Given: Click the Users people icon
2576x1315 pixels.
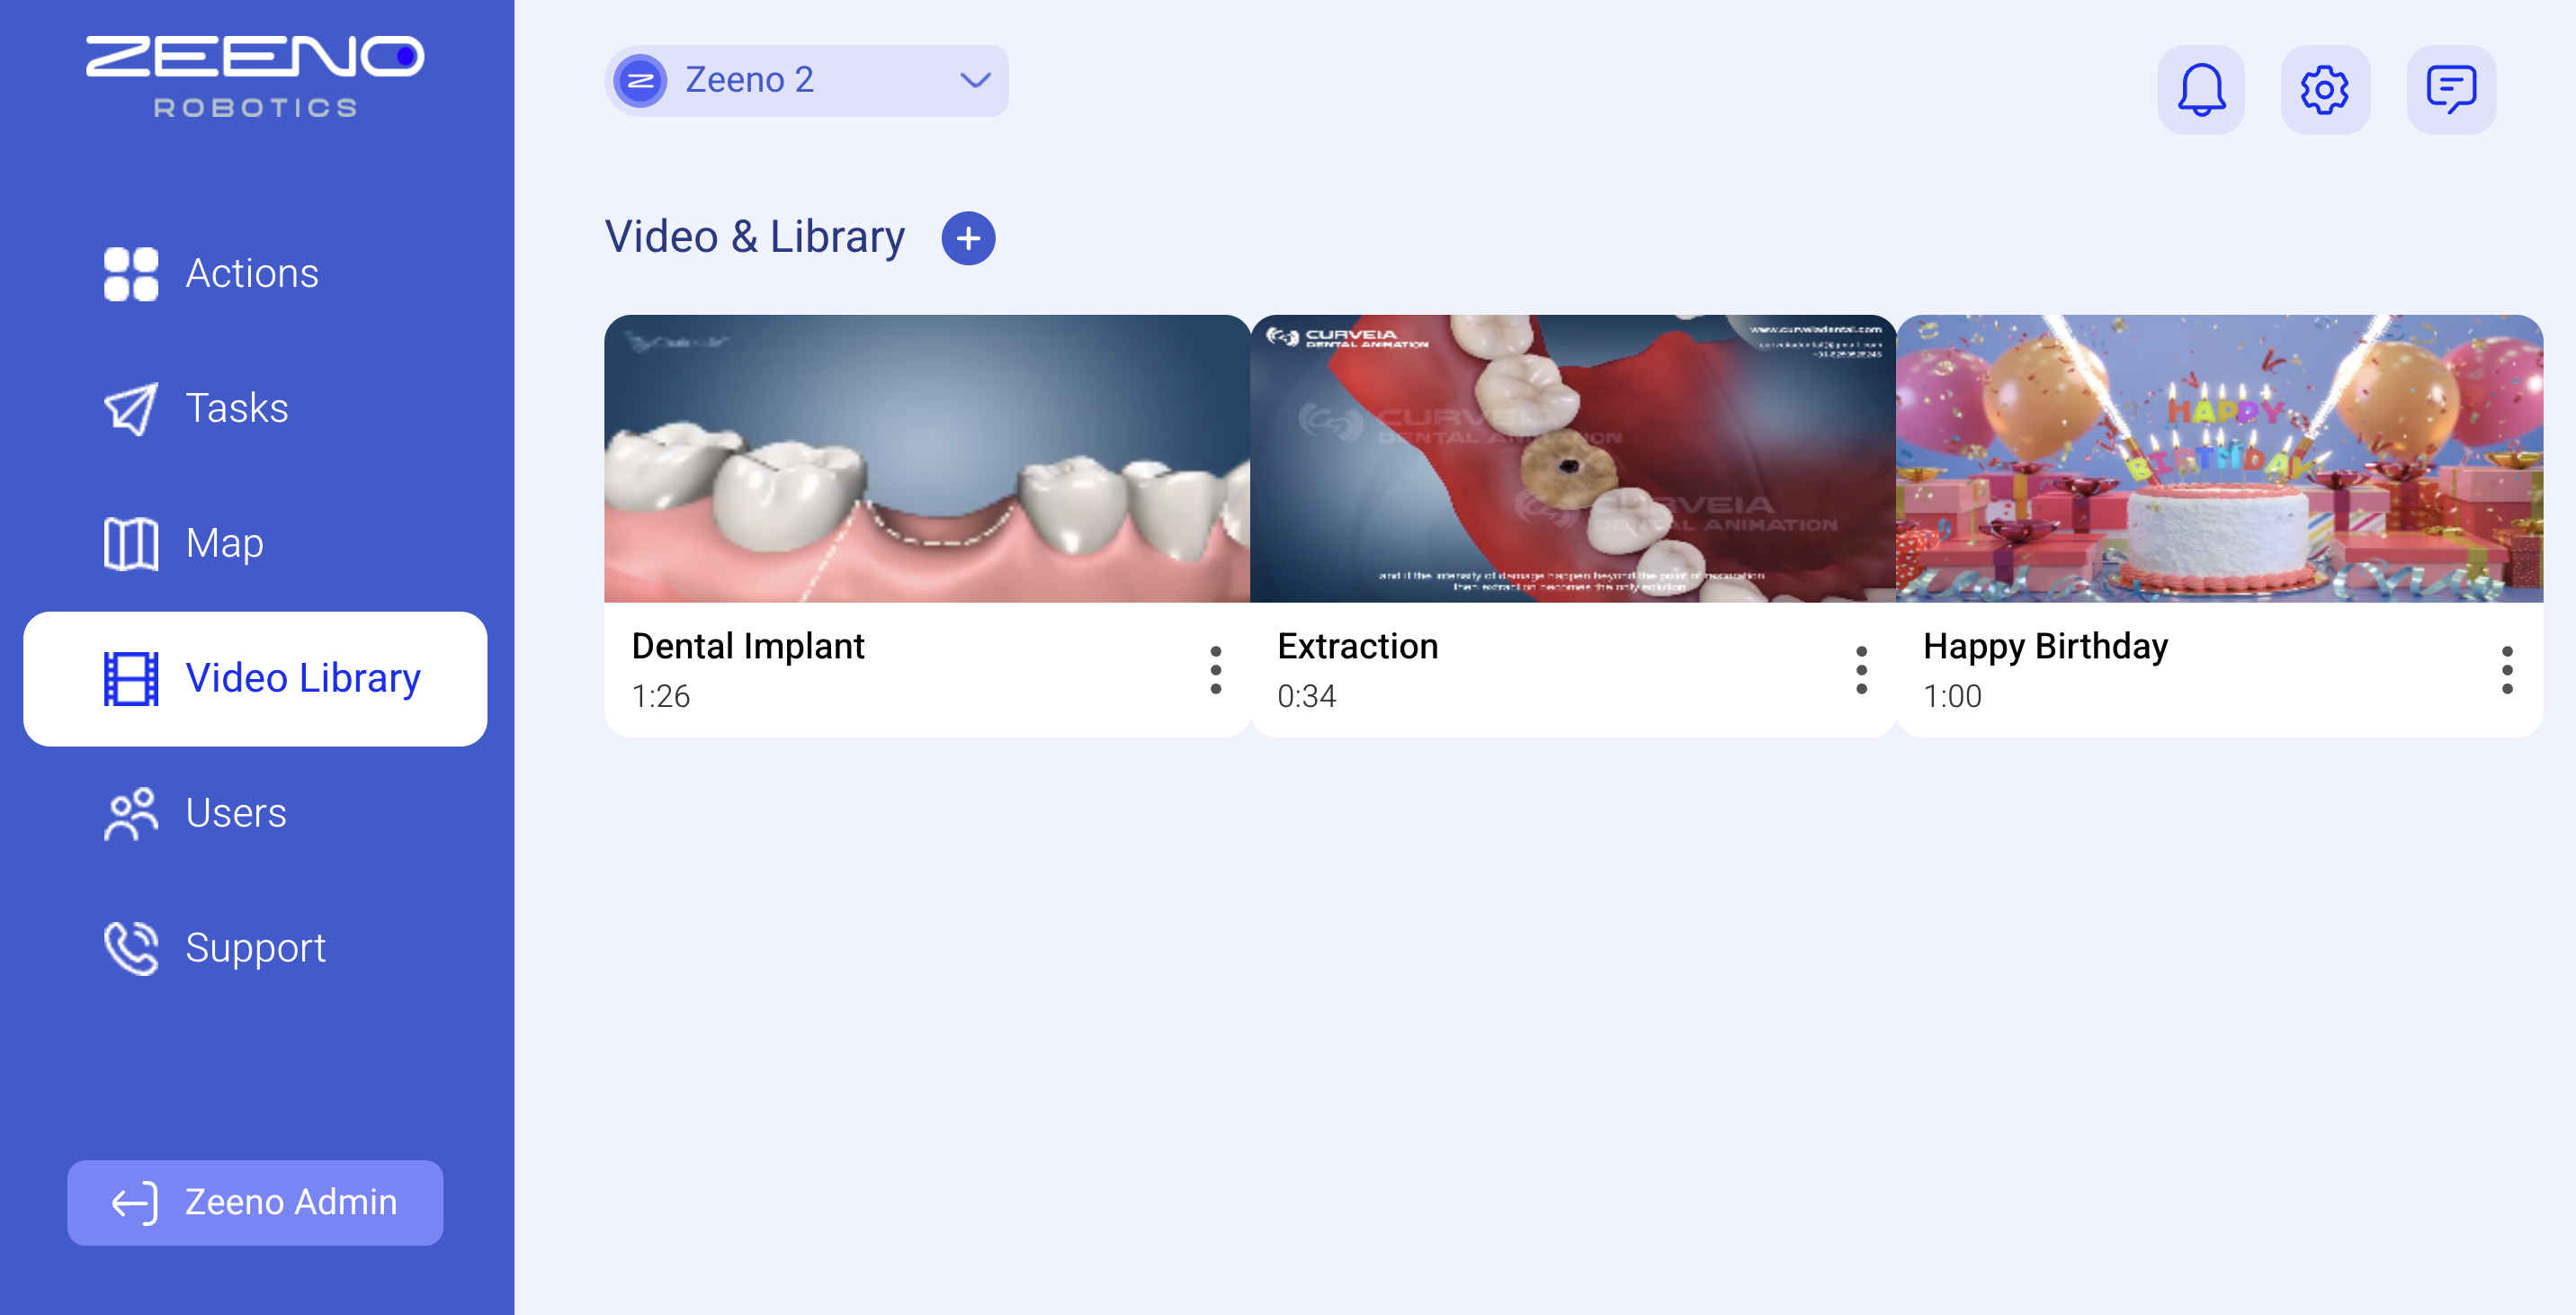Looking at the screenshot, I should [131, 814].
